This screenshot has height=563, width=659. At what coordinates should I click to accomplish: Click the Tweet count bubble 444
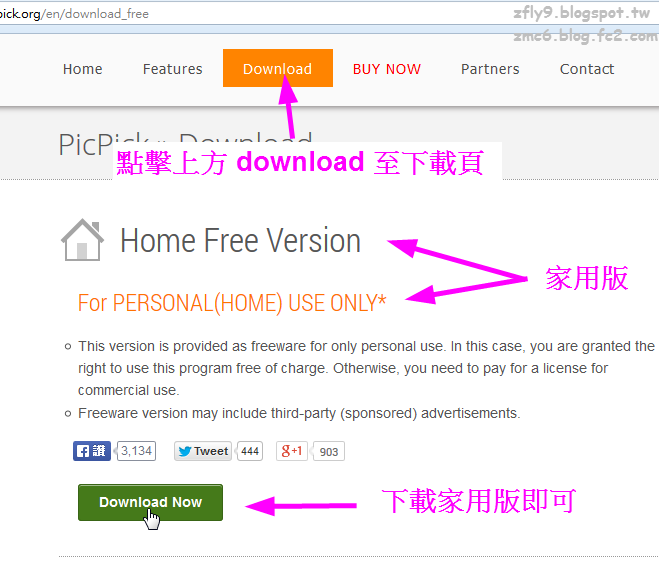[250, 451]
